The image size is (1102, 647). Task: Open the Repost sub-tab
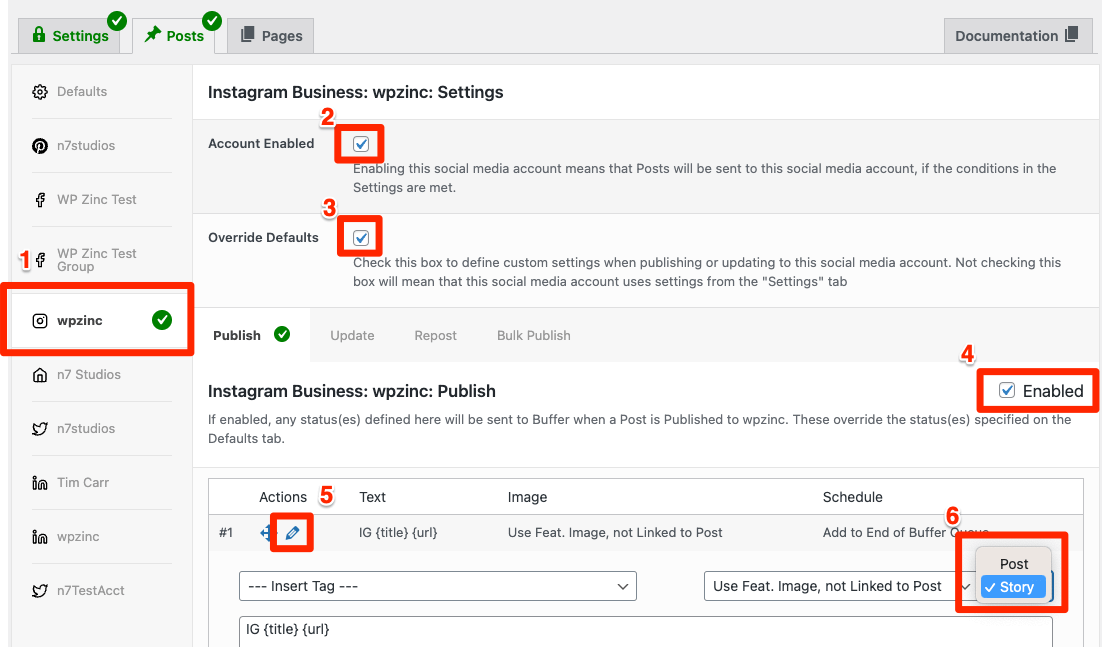435,336
